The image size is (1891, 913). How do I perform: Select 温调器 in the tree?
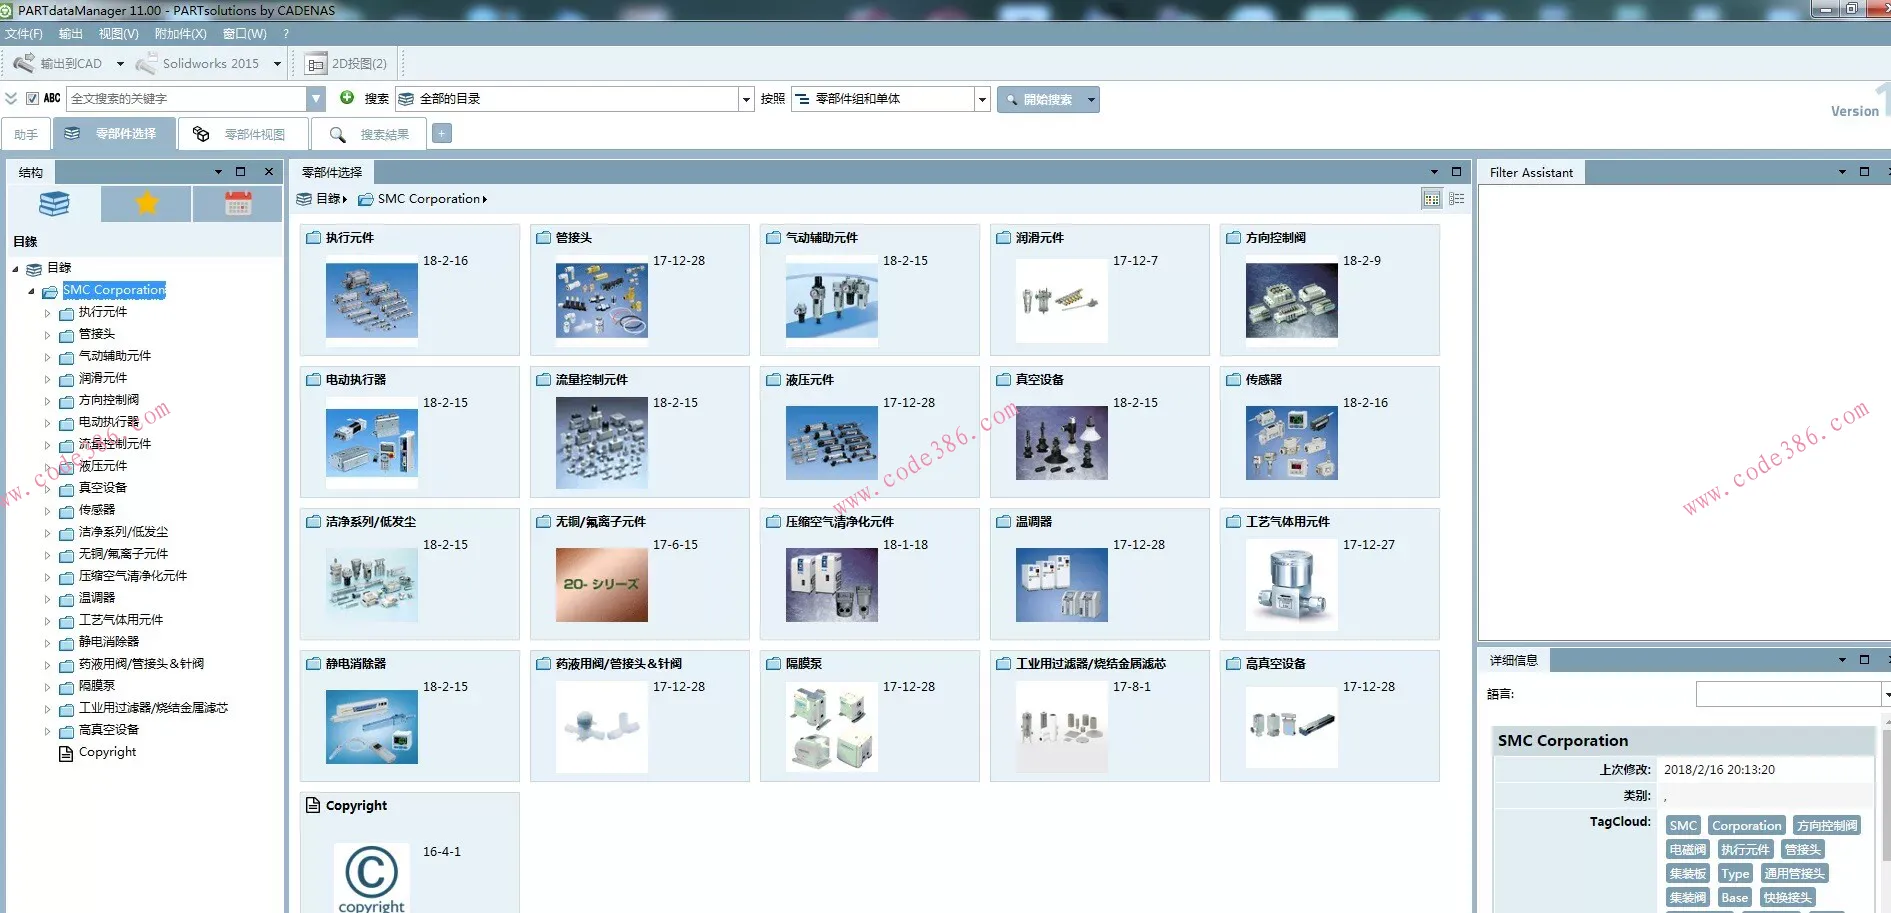click(97, 598)
